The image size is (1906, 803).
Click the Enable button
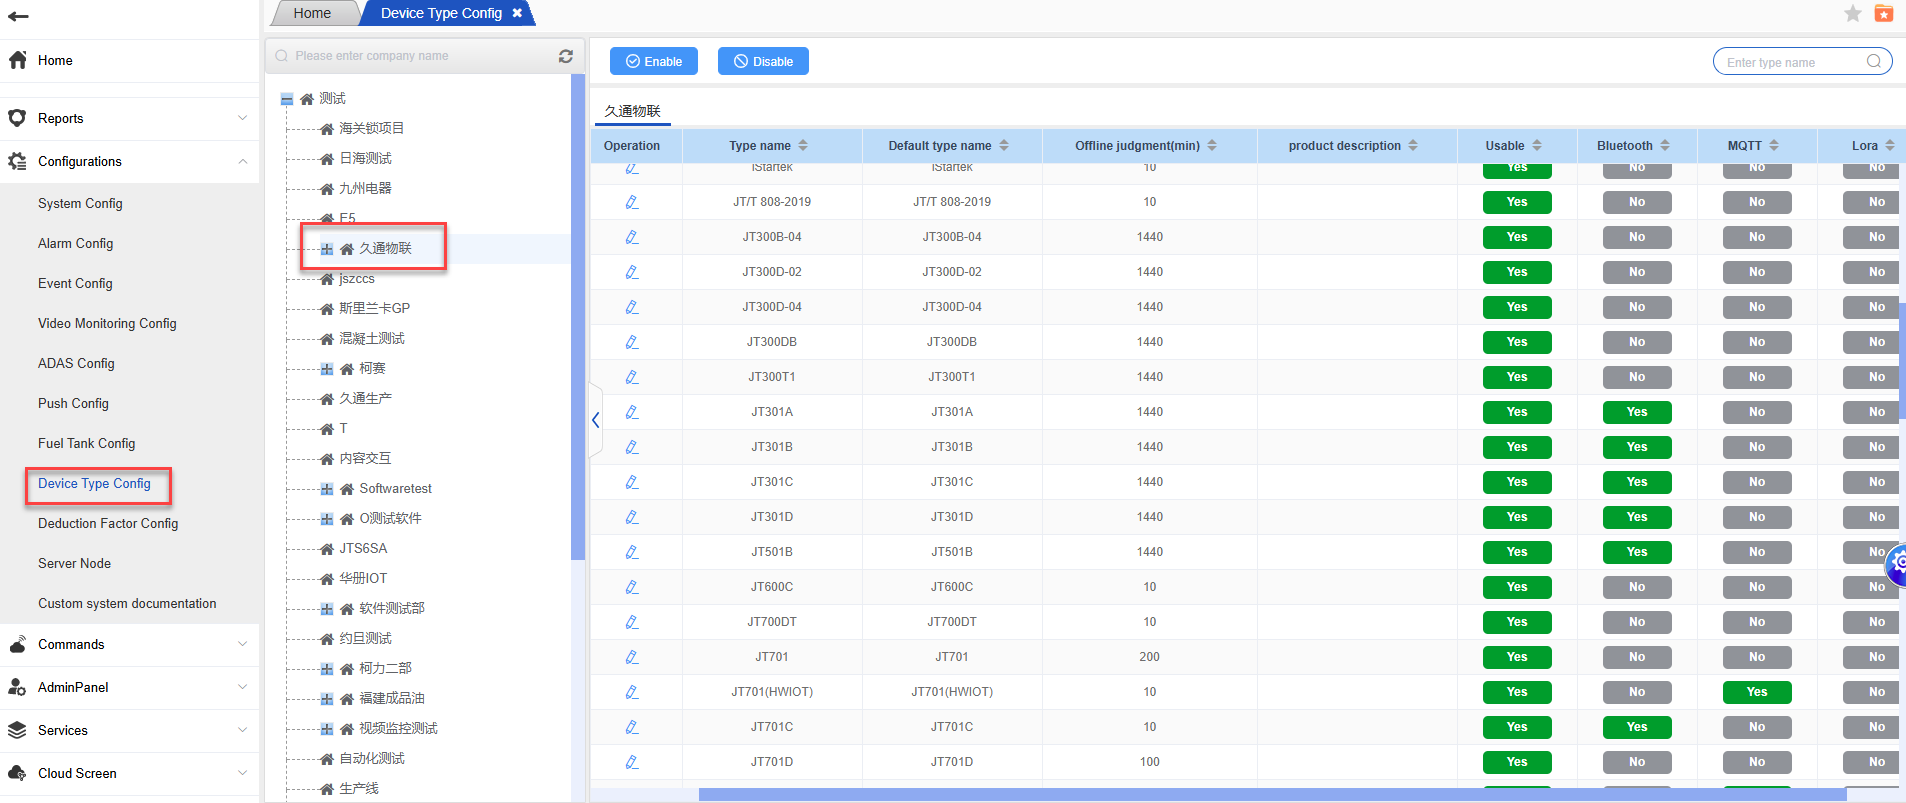click(x=654, y=61)
